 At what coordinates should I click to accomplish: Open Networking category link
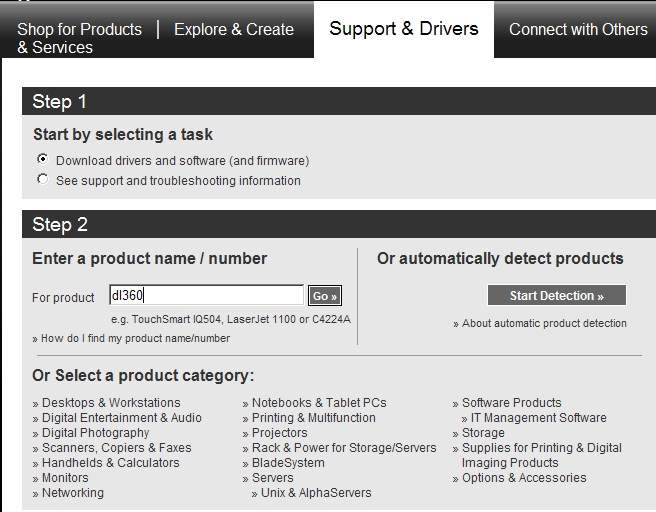pyautogui.click(x=73, y=493)
